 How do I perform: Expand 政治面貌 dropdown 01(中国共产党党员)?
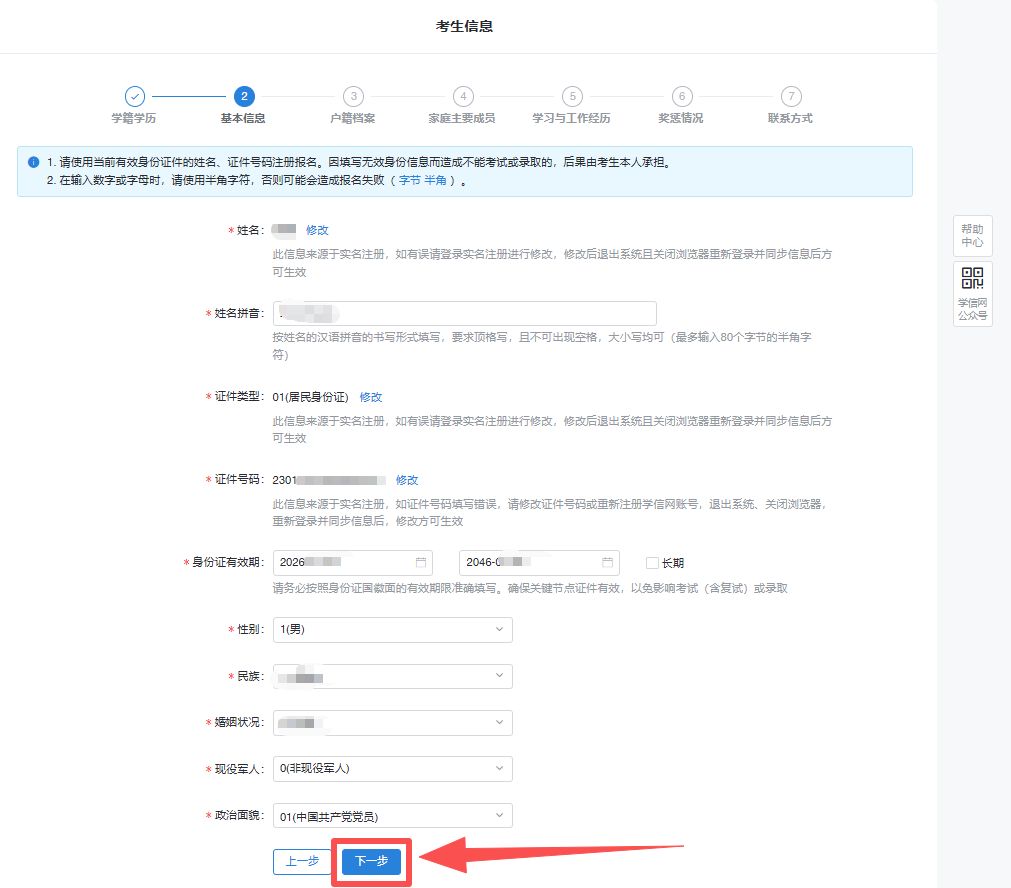[x=393, y=816]
